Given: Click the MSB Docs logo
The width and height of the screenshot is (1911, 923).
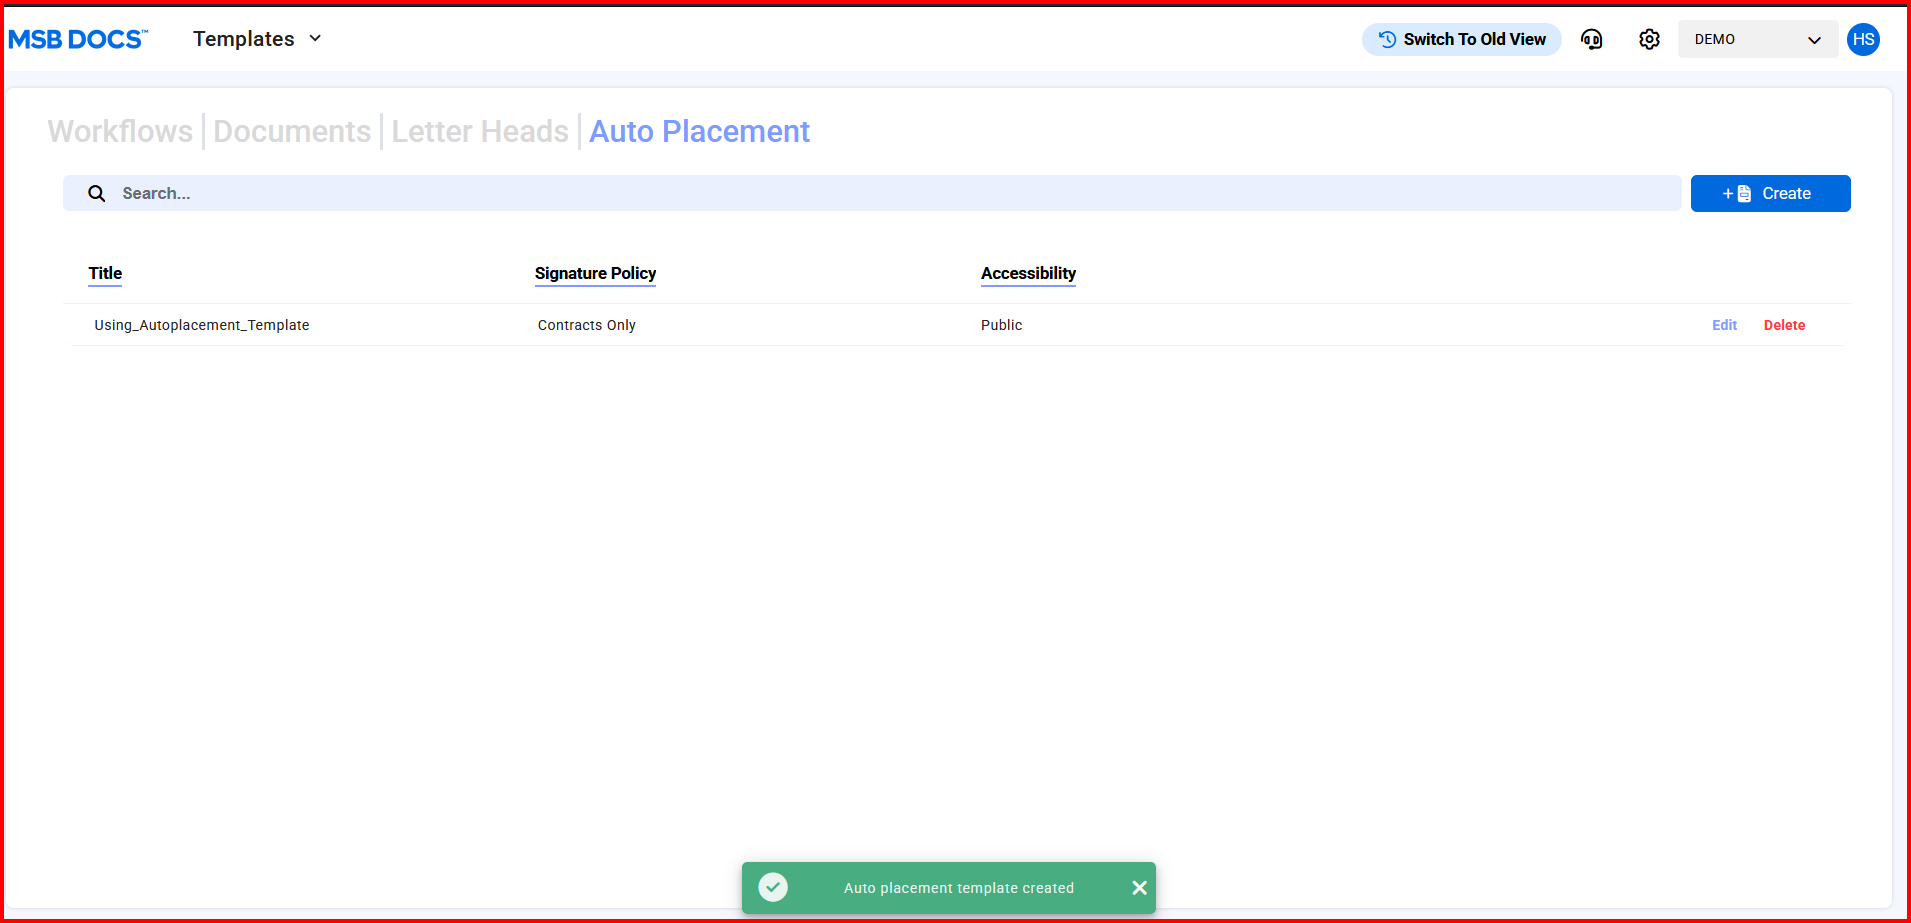Looking at the screenshot, I should tap(78, 39).
